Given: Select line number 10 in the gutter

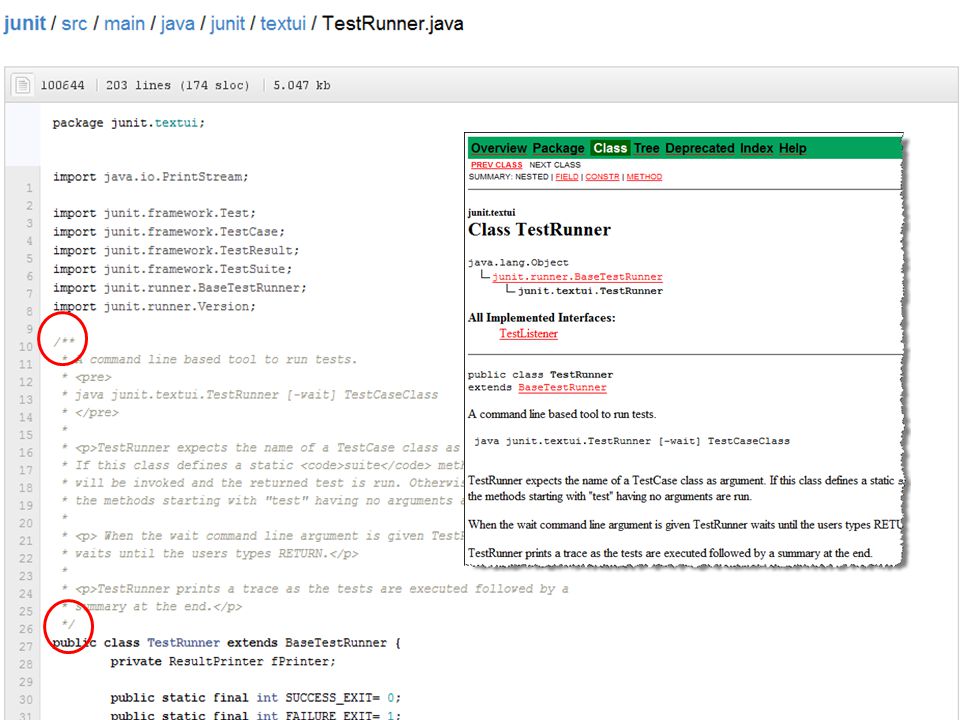Looking at the screenshot, I should click(25, 347).
